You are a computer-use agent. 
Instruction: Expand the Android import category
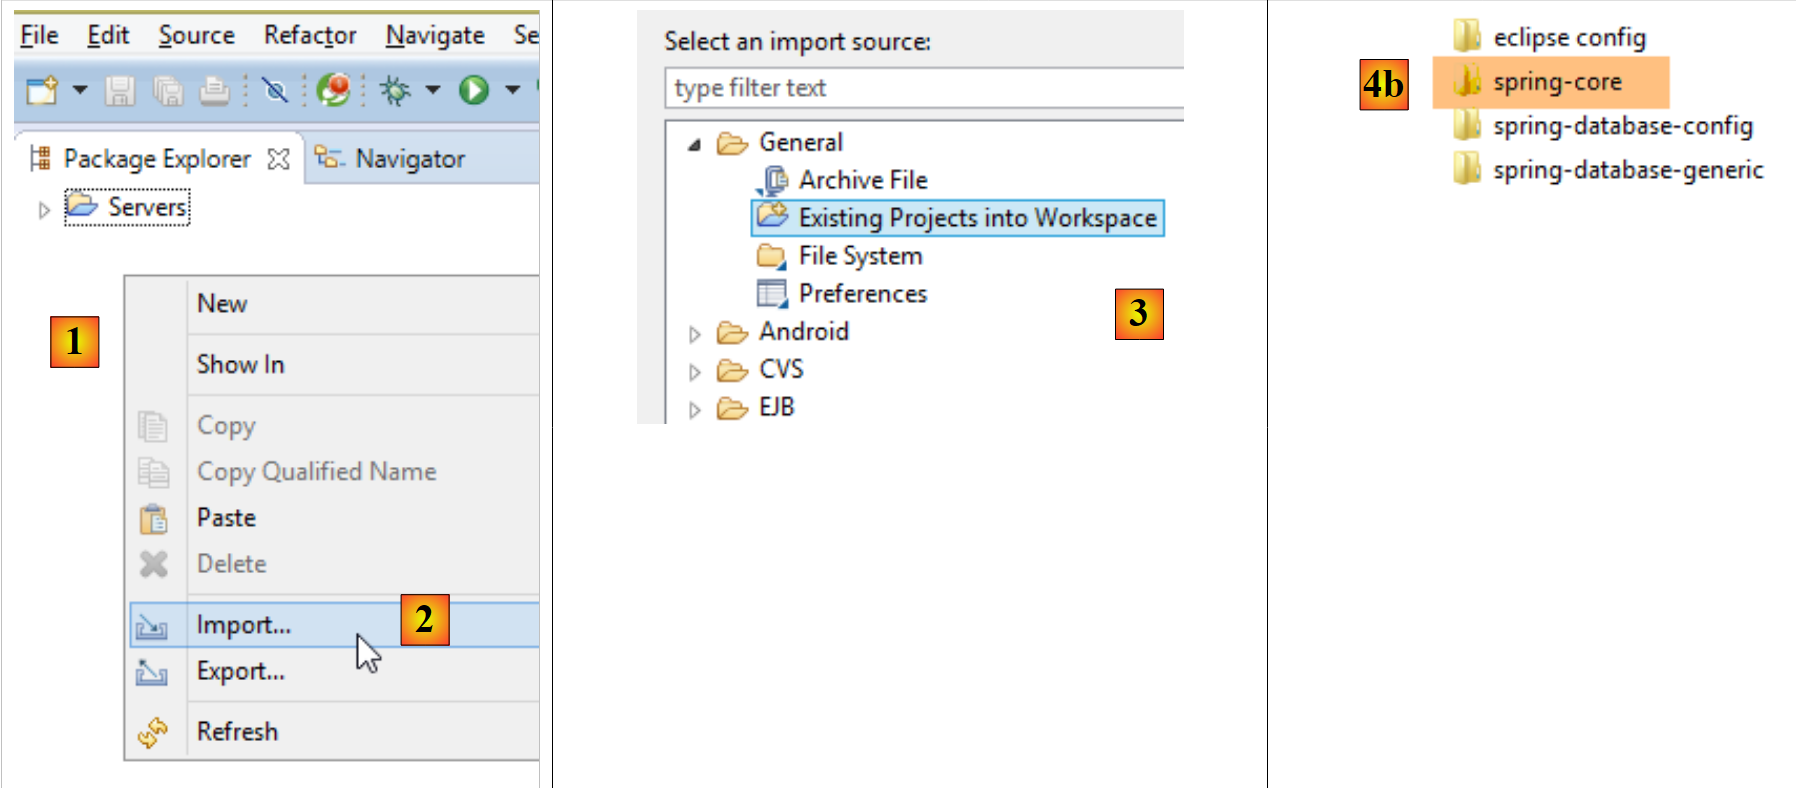[x=695, y=334]
